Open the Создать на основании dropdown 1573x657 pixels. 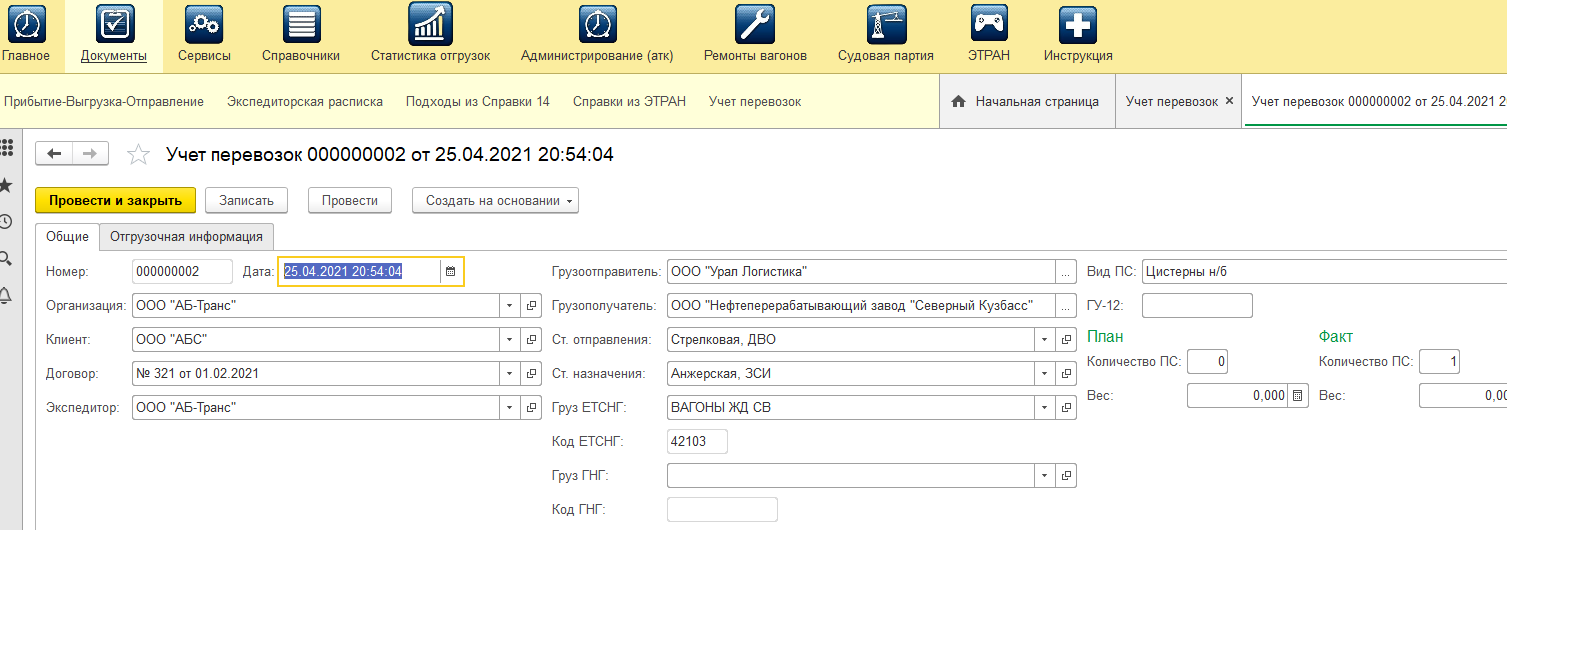pyautogui.click(x=495, y=201)
